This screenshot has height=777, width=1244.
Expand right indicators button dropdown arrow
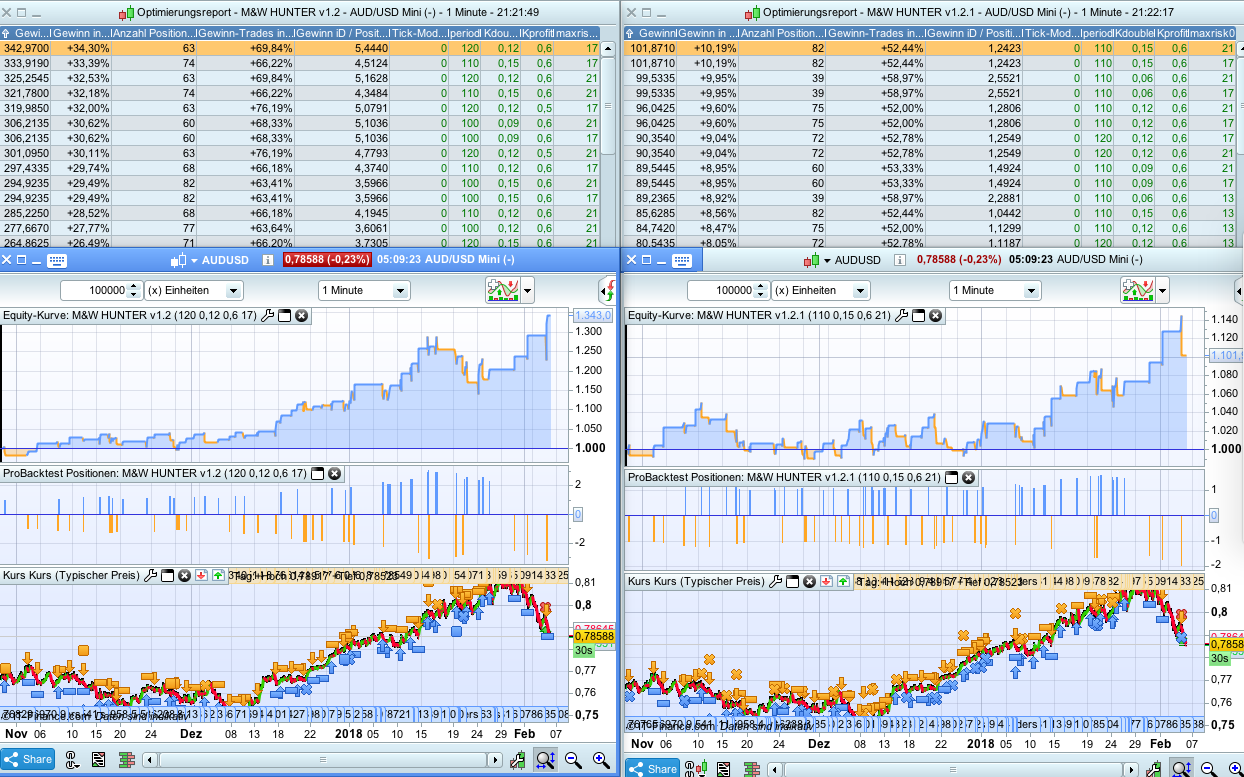(x=1161, y=290)
